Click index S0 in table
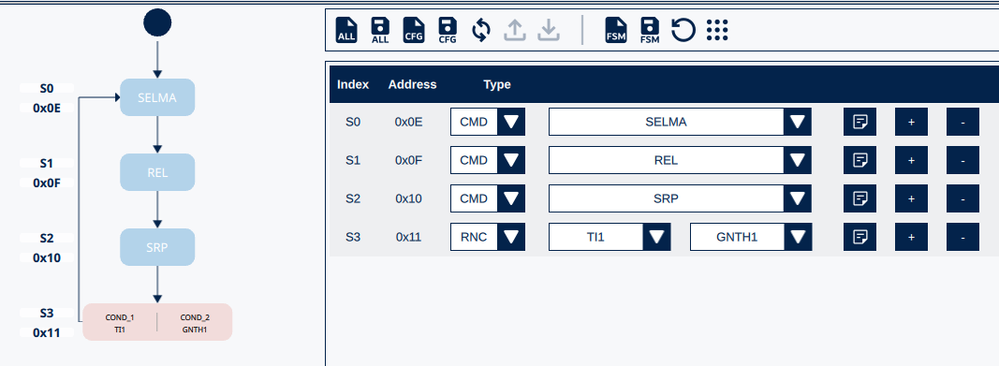Screen dimensions: 999x366 click(353, 122)
